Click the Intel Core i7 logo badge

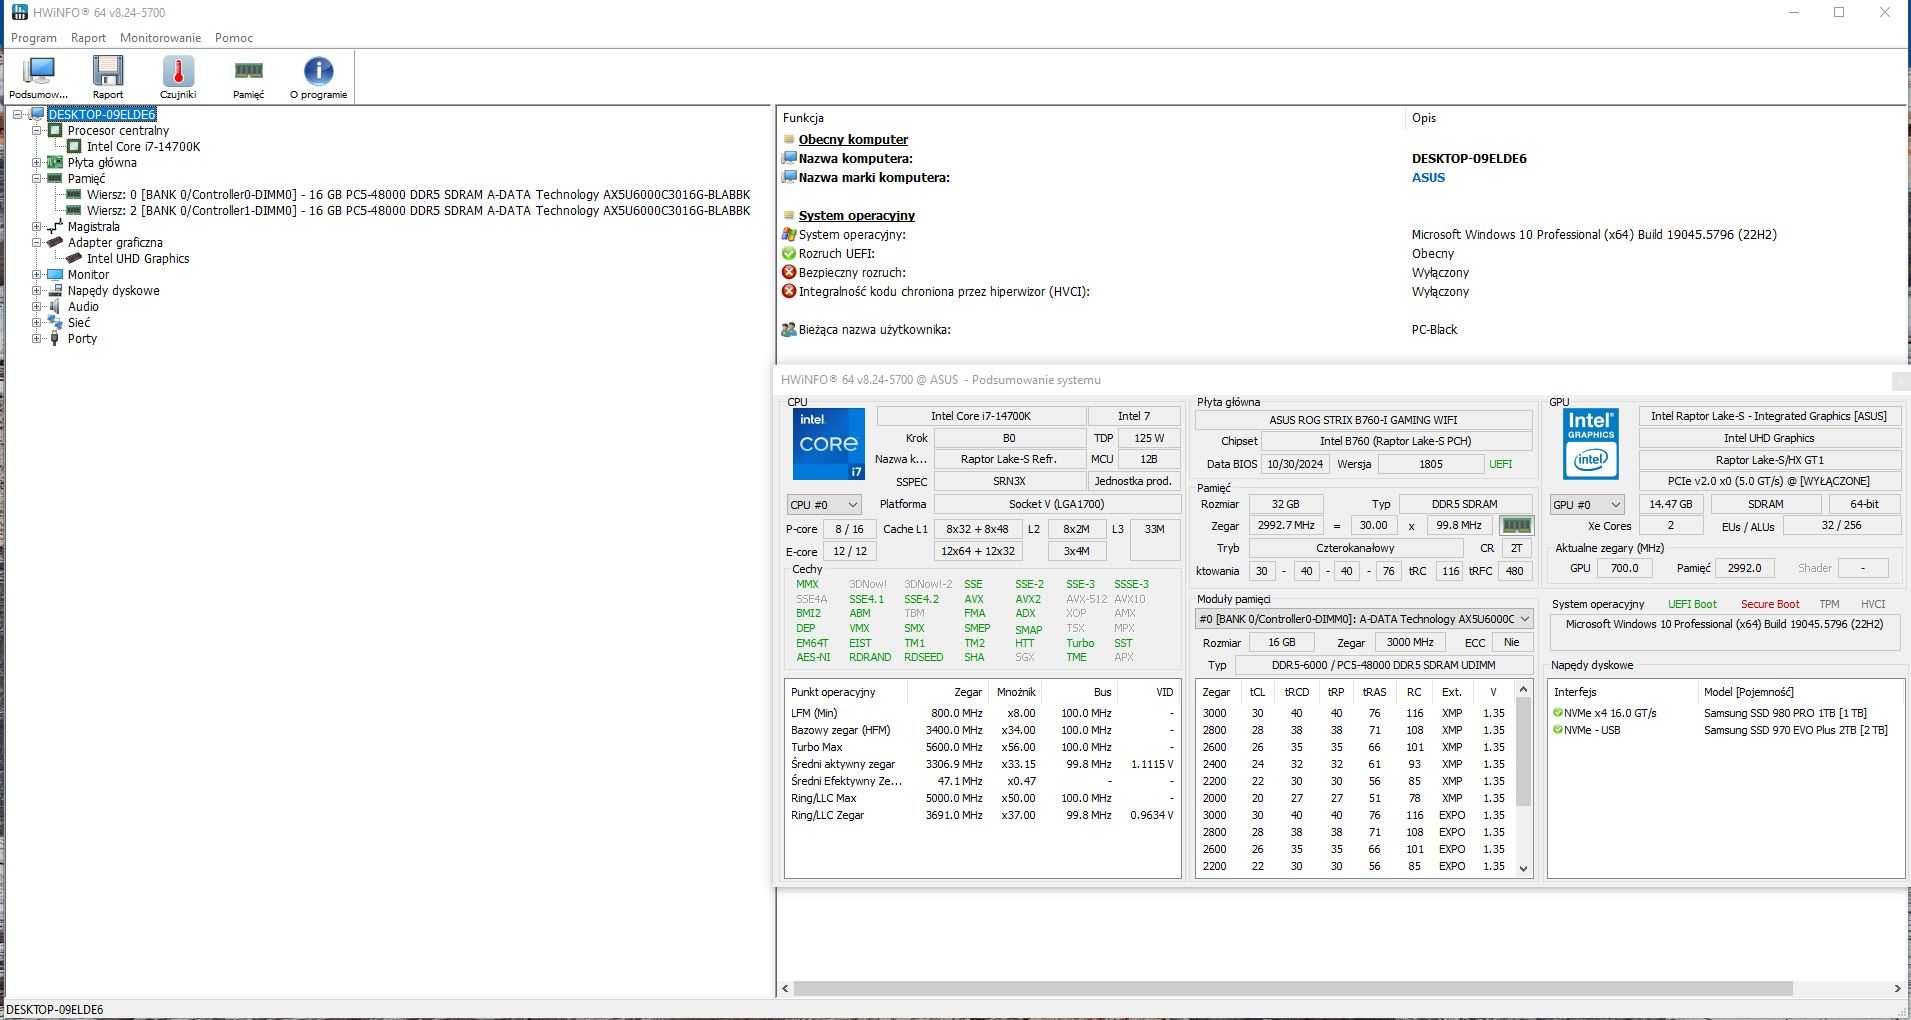828,444
